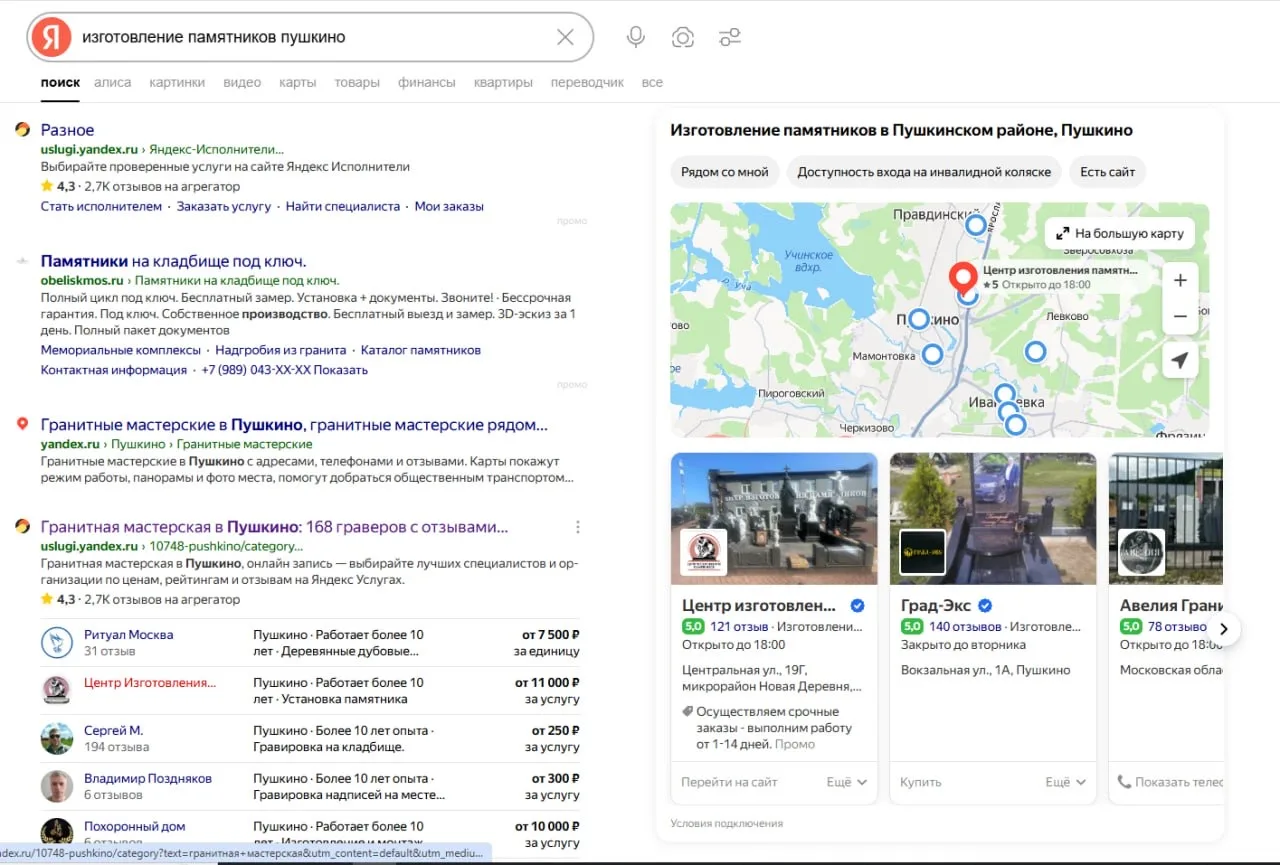Click 'Купить' on Град-Экс card
This screenshot has height=865, width=1280.
tap(920, 782)
